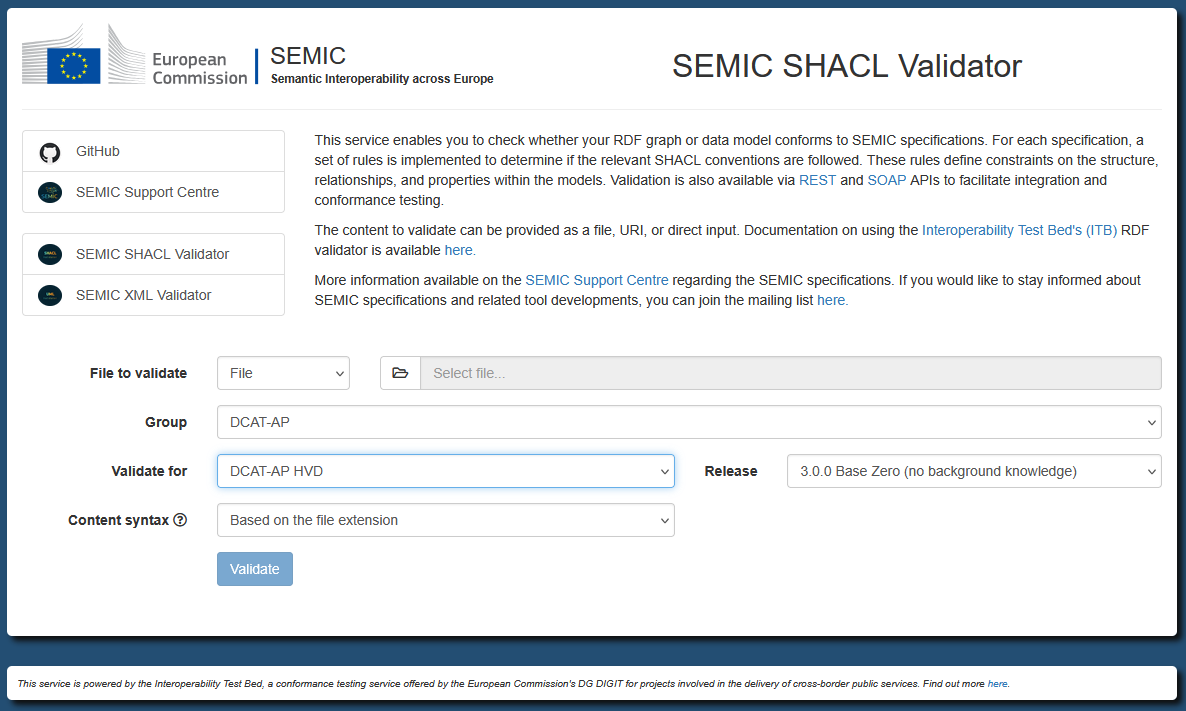
Task: Click the folder open browse icon
Action: 400,373
